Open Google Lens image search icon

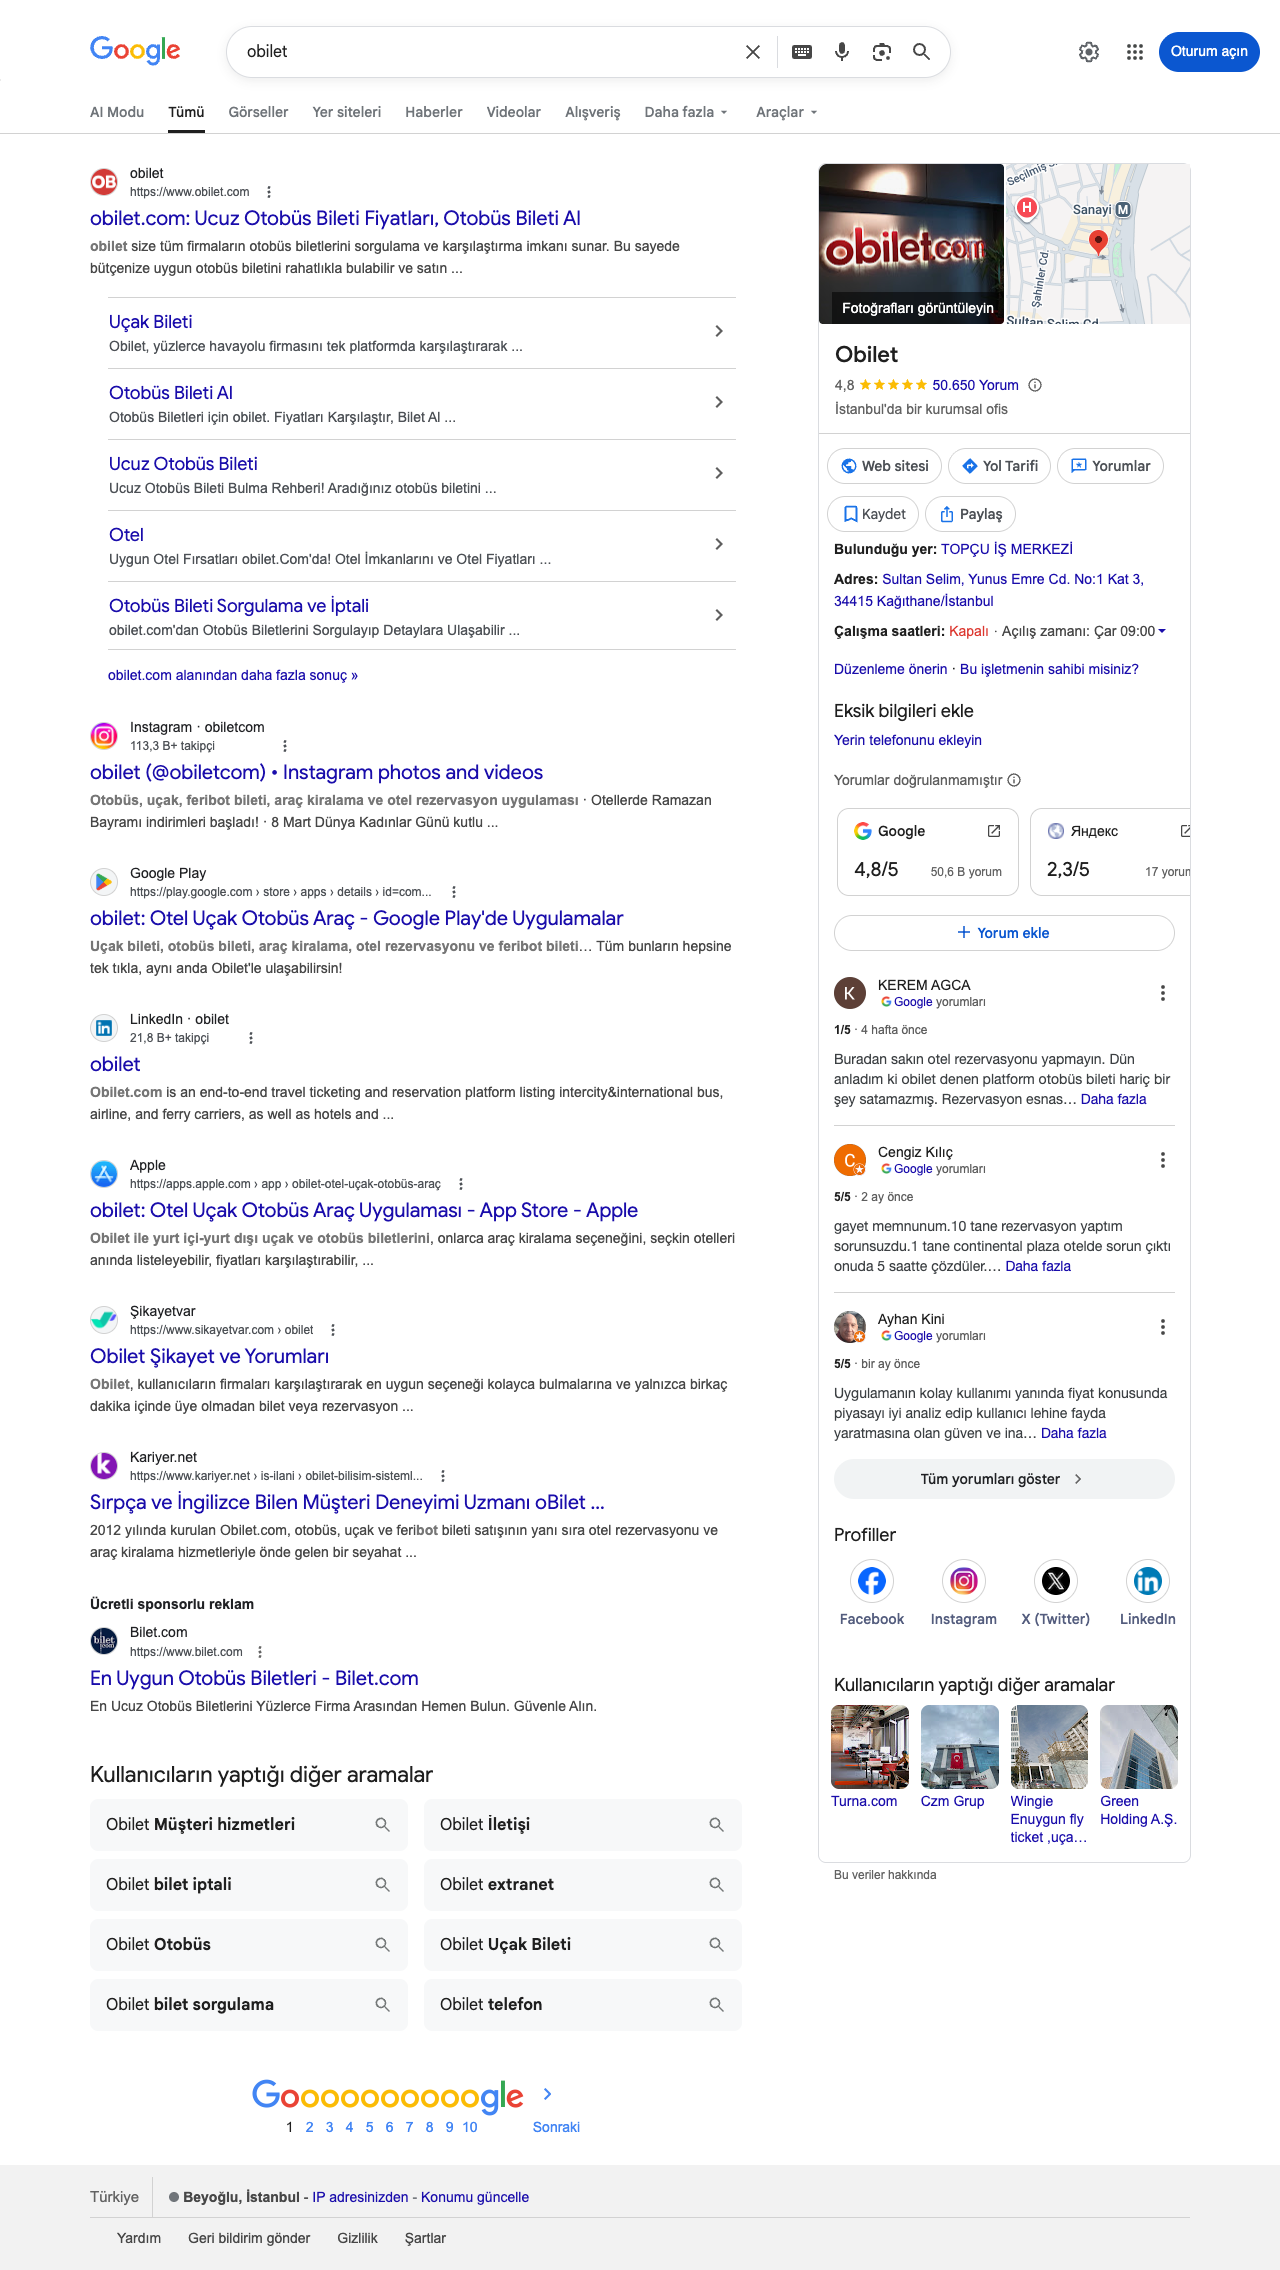pos(882,52)
